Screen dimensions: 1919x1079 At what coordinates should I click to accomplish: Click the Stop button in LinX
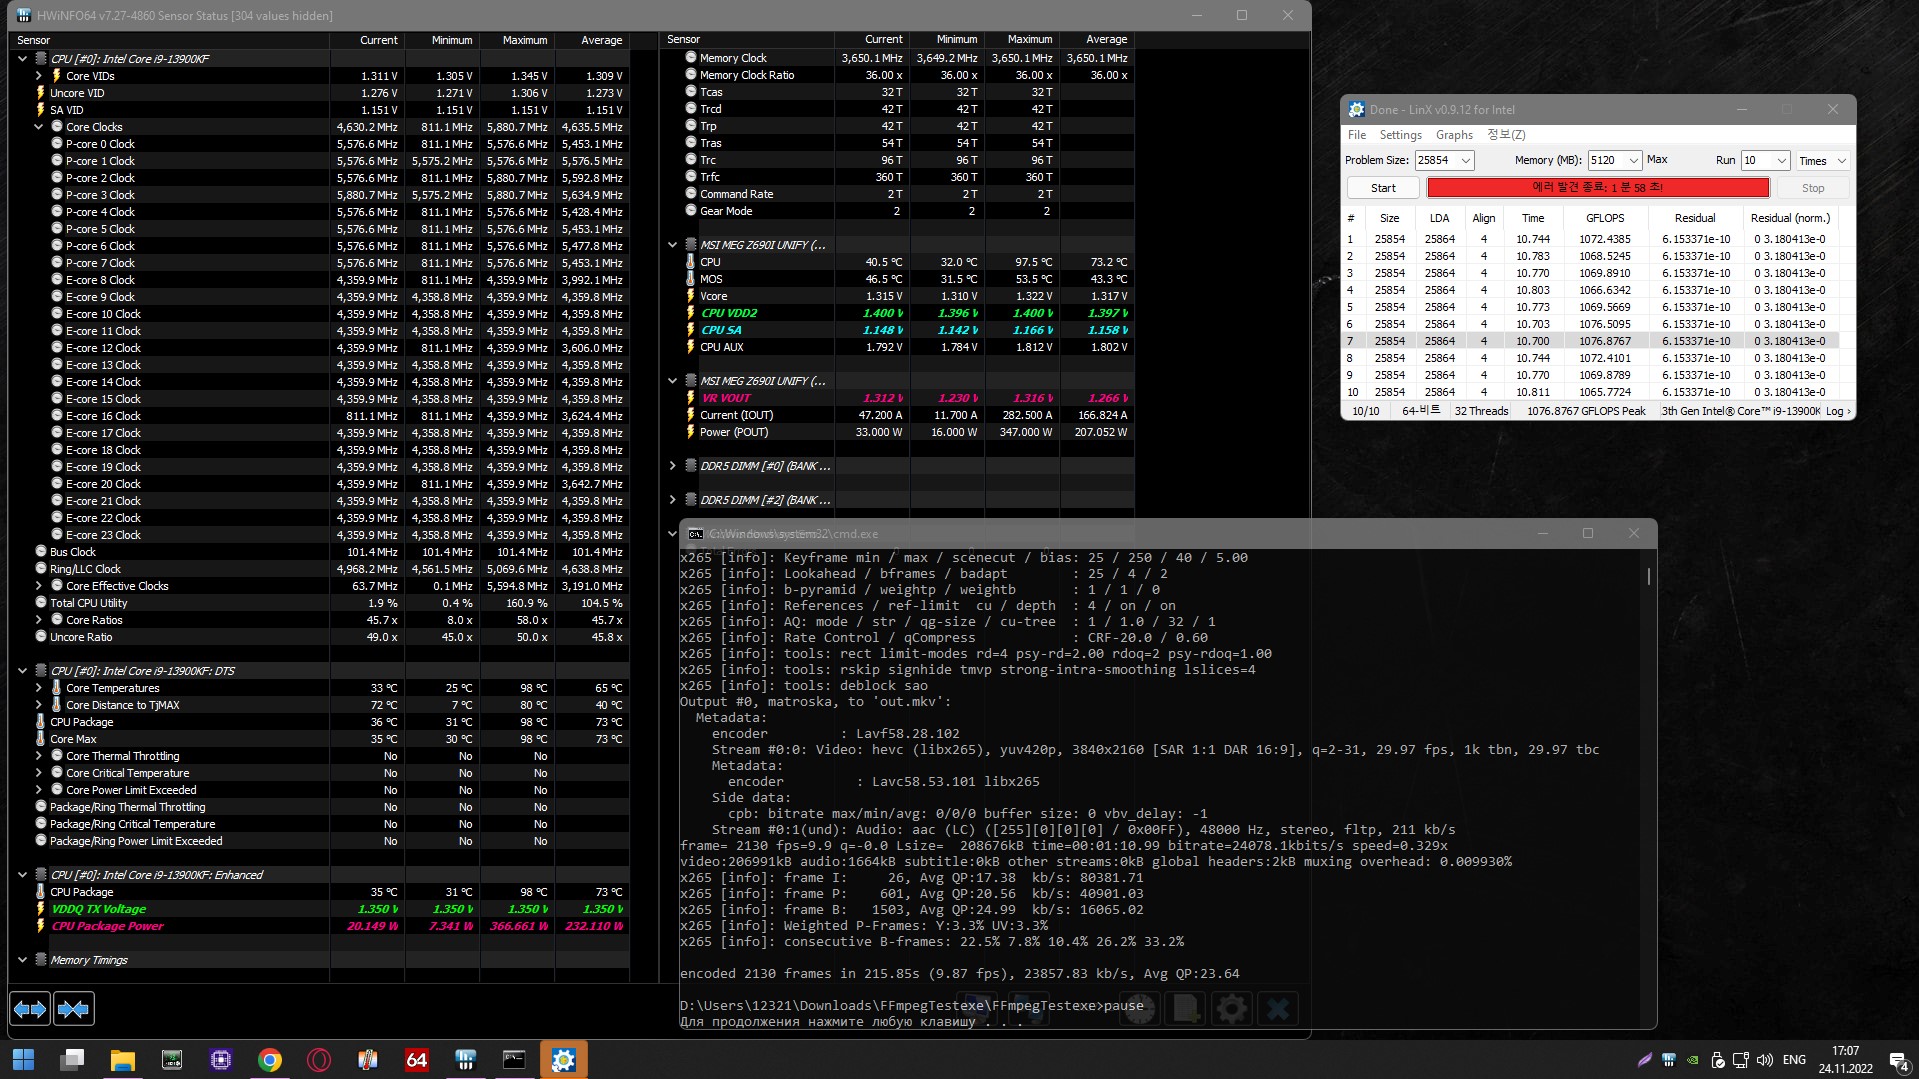click(1812, 188)
